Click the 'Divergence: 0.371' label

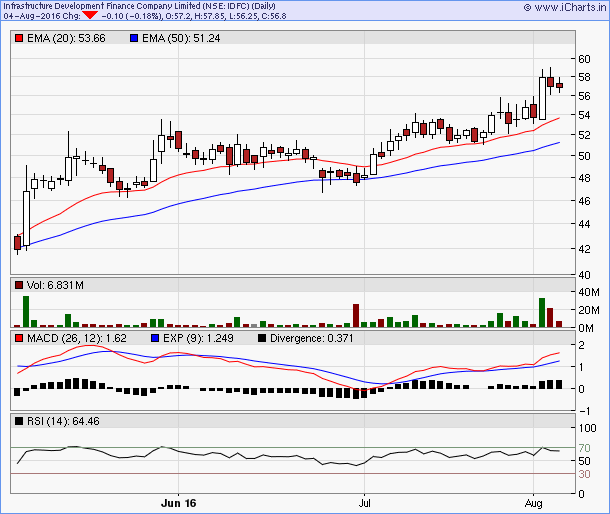(x=312, y=338)
